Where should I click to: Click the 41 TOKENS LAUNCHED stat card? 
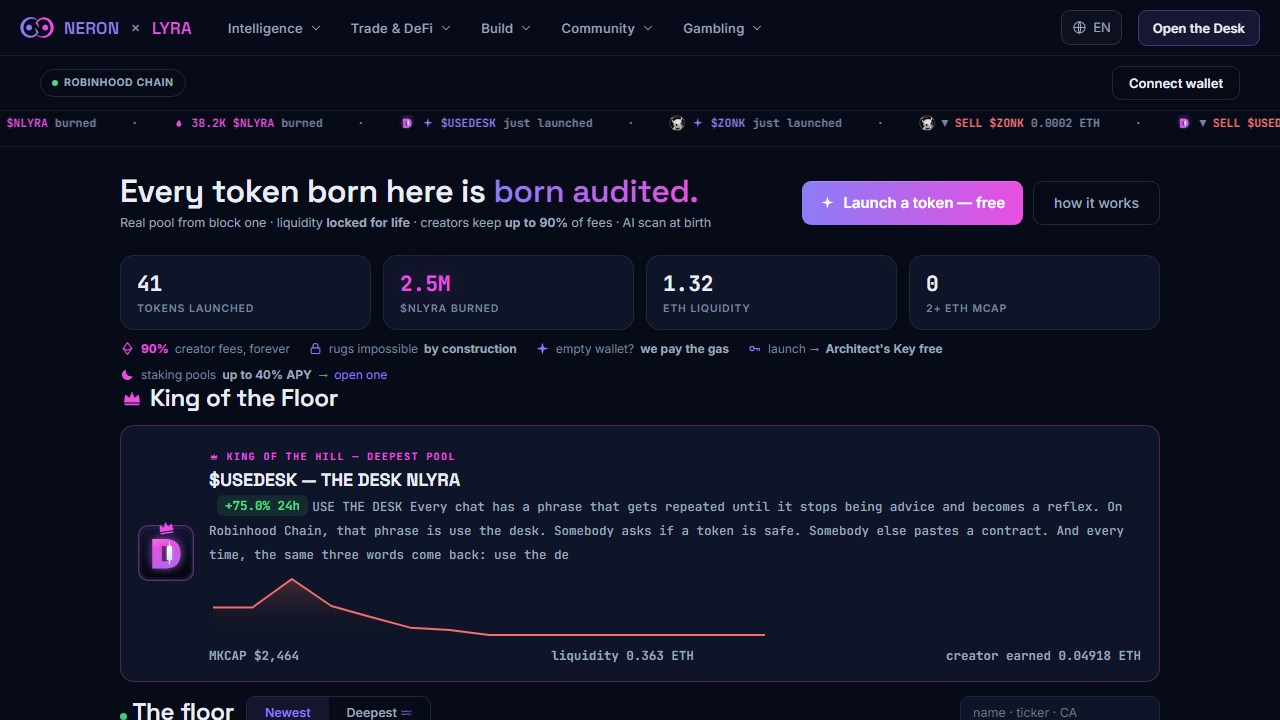(x=245, y=292)
